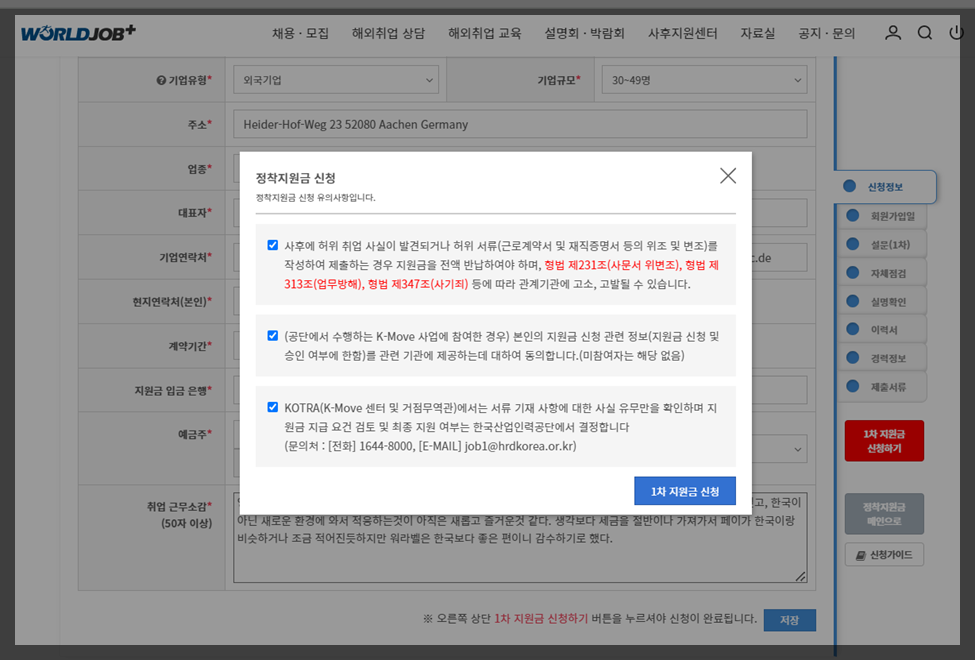Screen dimensions: 975x660
Task: Click the red 1차 지원금 신청하기 button
Action: point(884,441)
